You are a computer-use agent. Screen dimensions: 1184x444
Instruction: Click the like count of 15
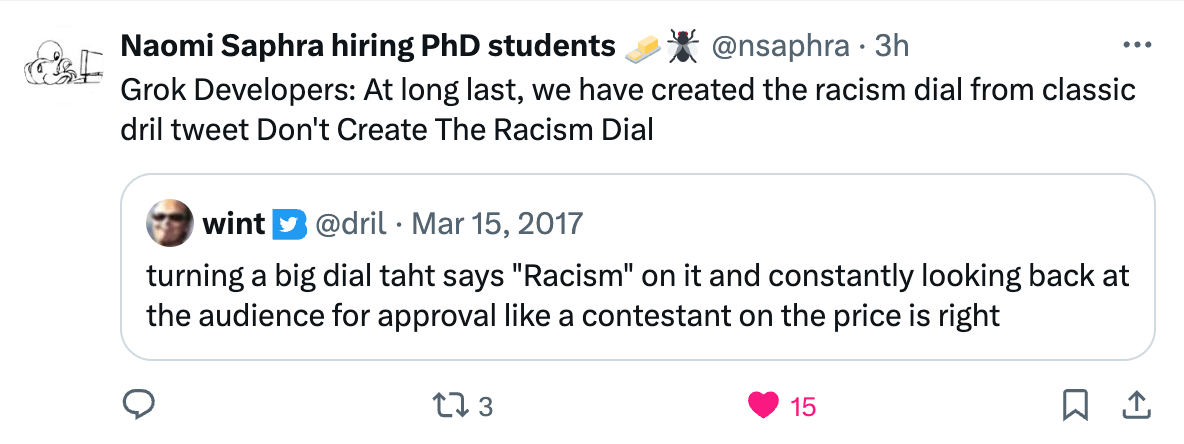pos(803,406)
